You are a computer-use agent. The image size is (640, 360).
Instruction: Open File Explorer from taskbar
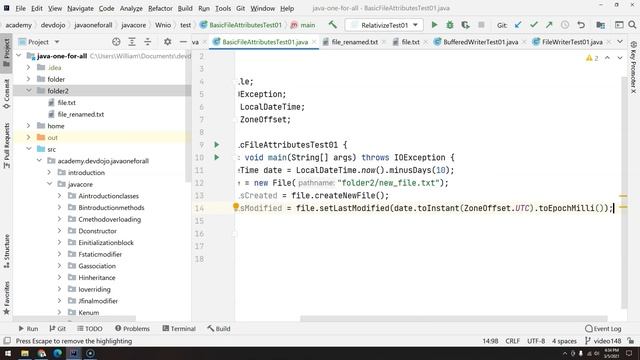point(25,353)
